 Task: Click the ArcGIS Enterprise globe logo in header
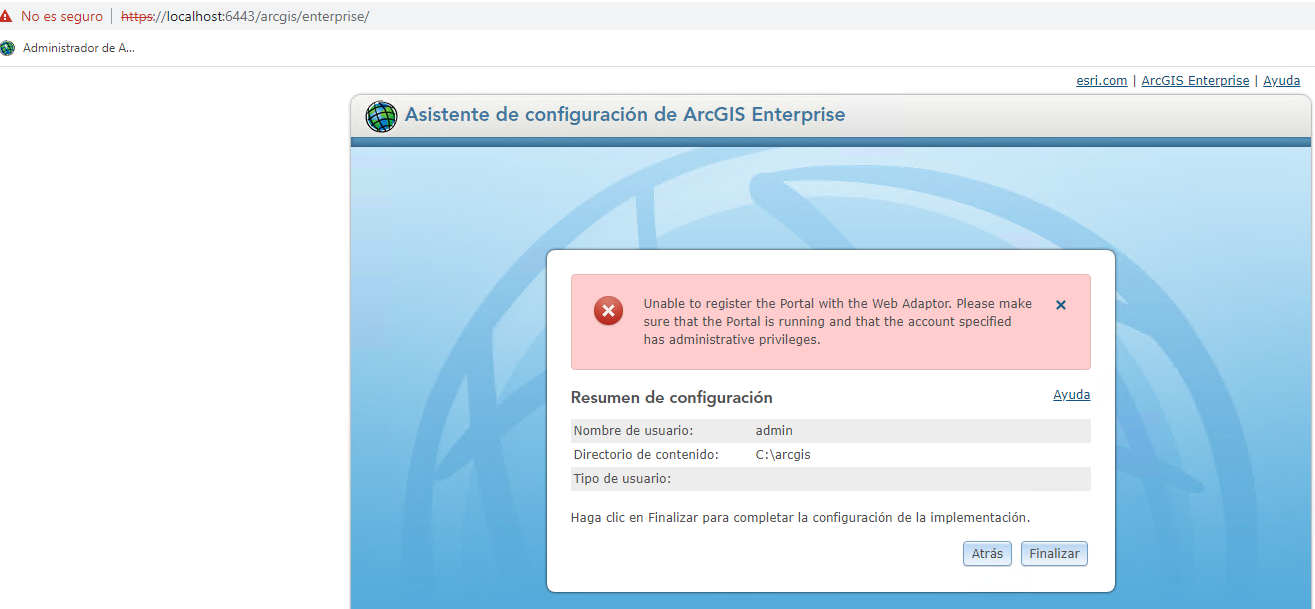(x=381, y=116)
